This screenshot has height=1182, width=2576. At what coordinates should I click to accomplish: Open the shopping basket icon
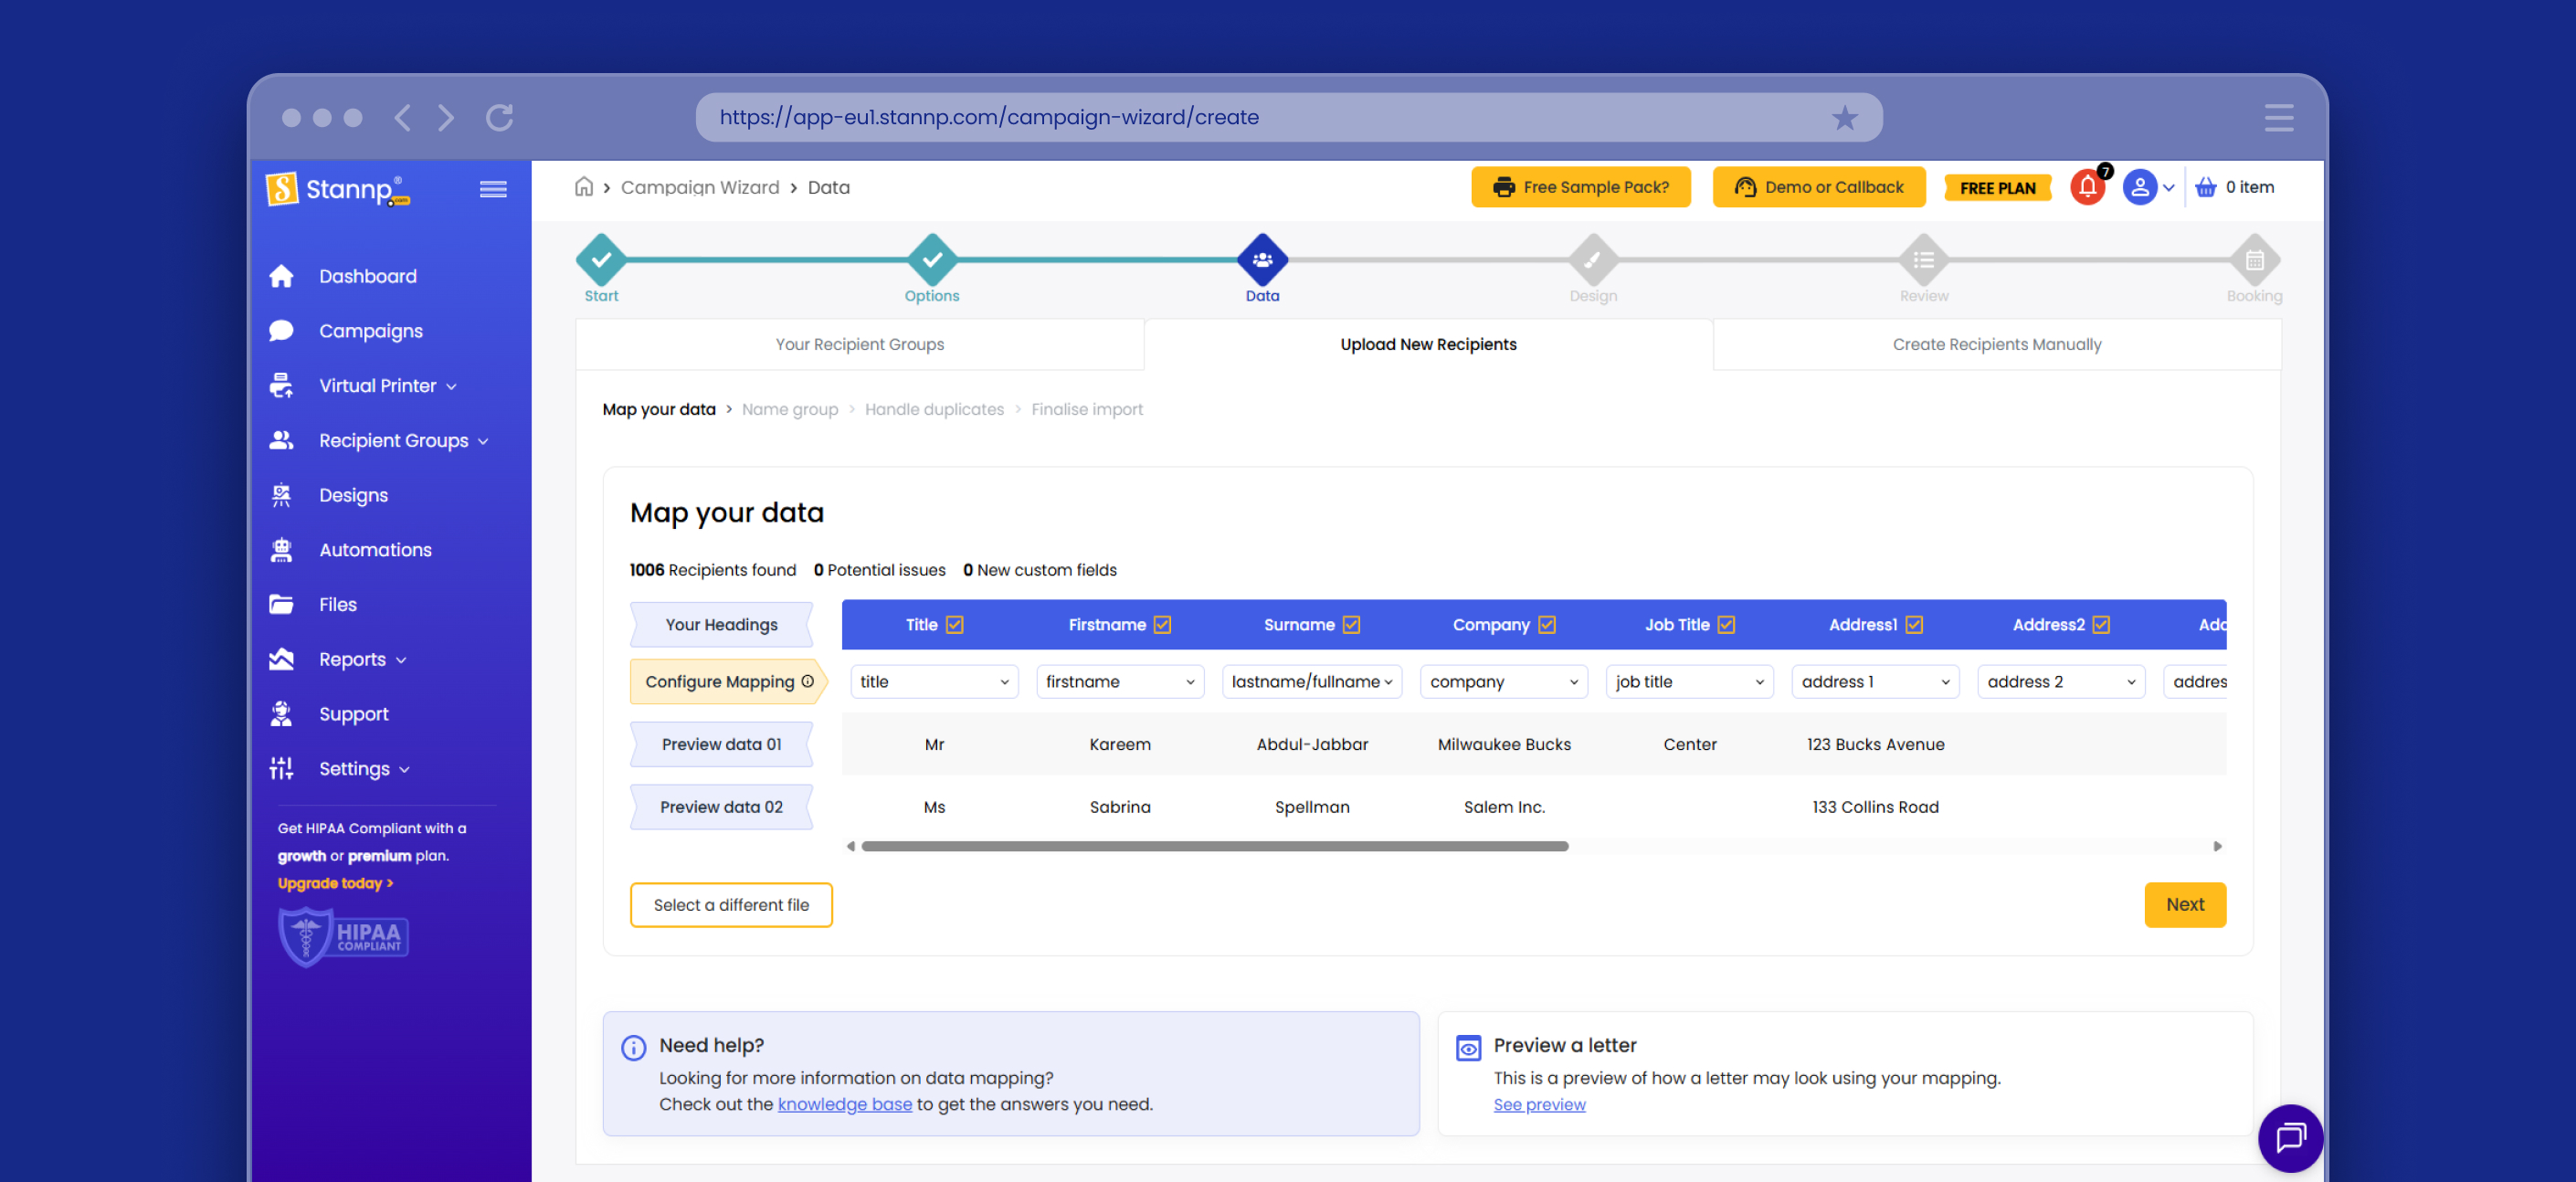[x=2205, y=187]
